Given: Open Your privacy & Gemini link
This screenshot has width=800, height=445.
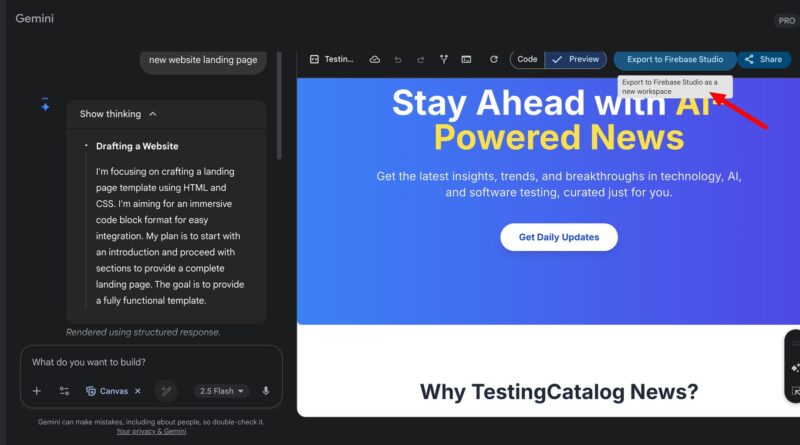Looking at the screenshot, I should pyautogui.click(x=151, y=431).
